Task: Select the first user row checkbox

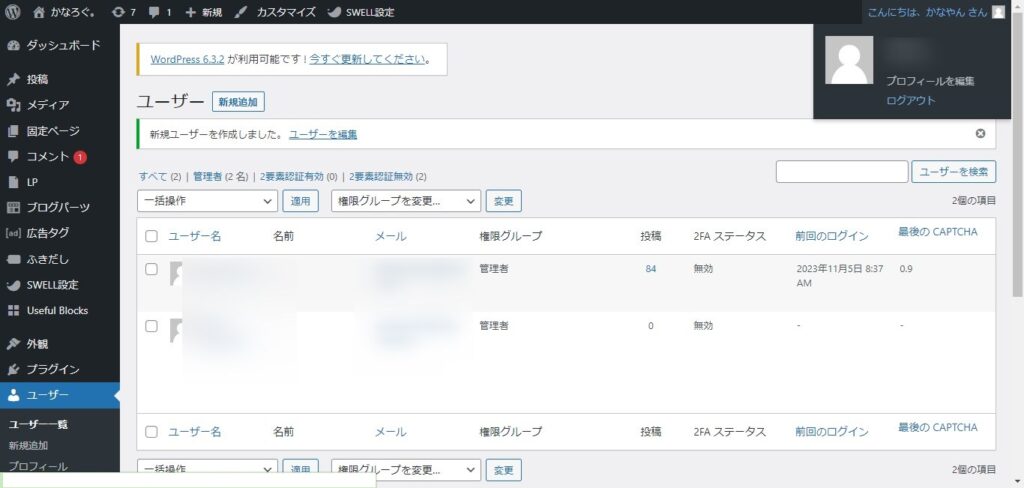Action: [x=152, y=269]
